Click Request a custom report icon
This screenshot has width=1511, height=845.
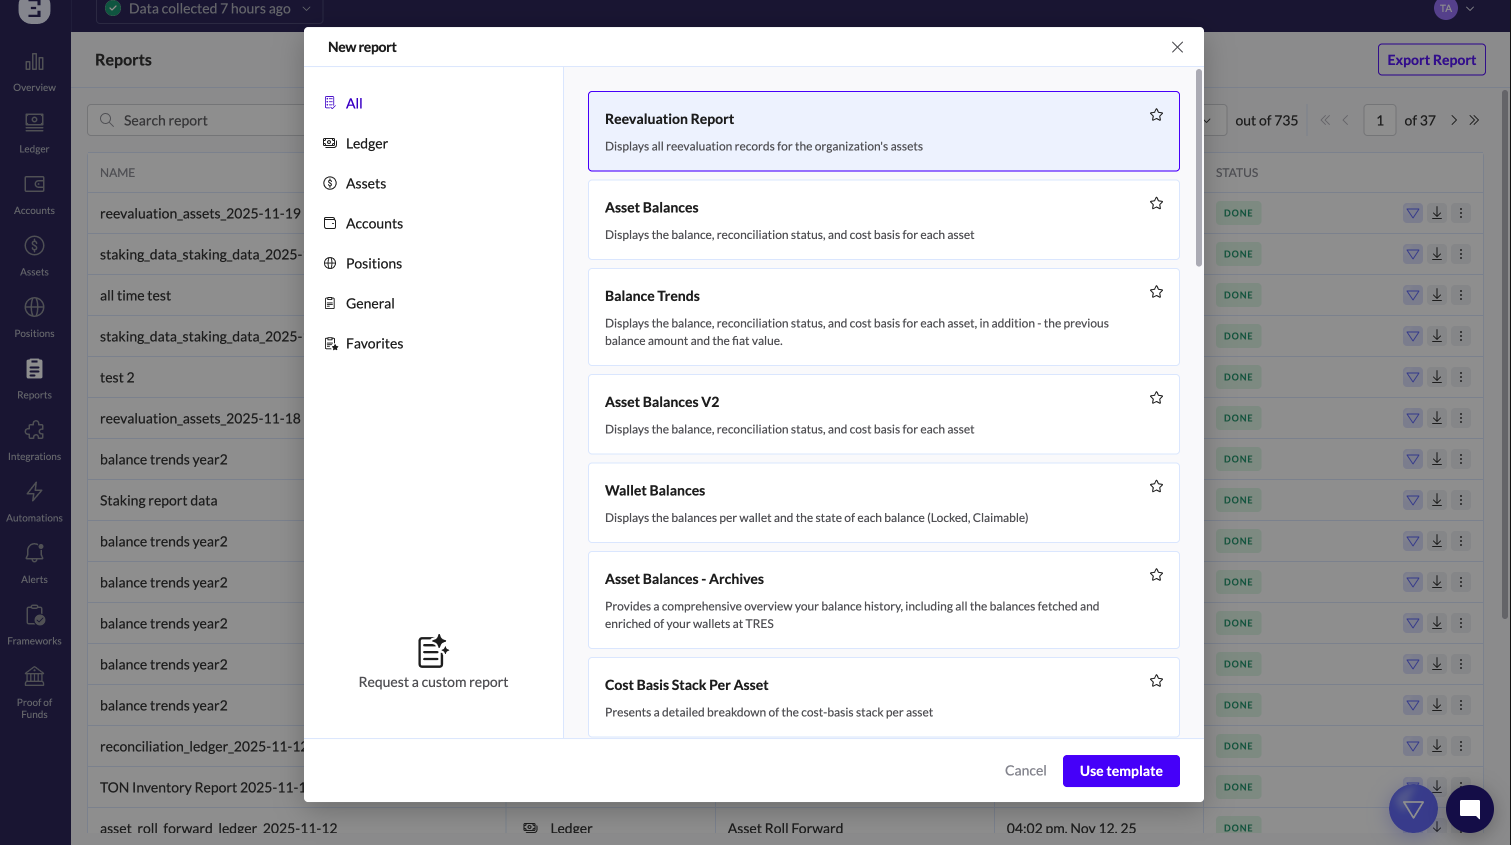click(x=433, y=651)
